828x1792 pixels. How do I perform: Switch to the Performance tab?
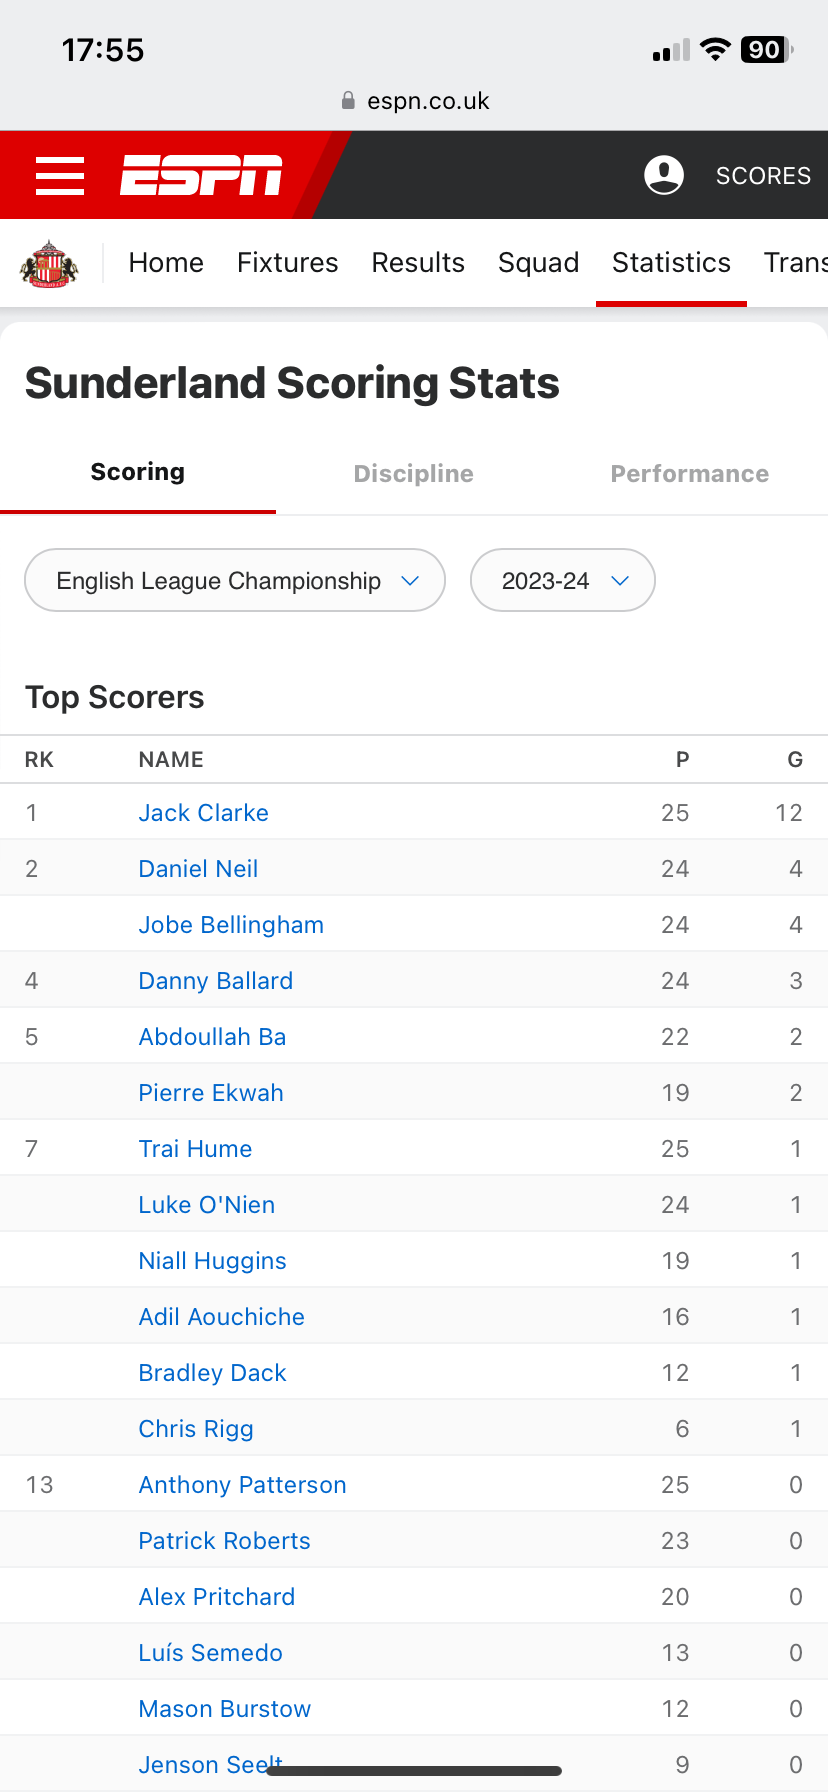690,474
